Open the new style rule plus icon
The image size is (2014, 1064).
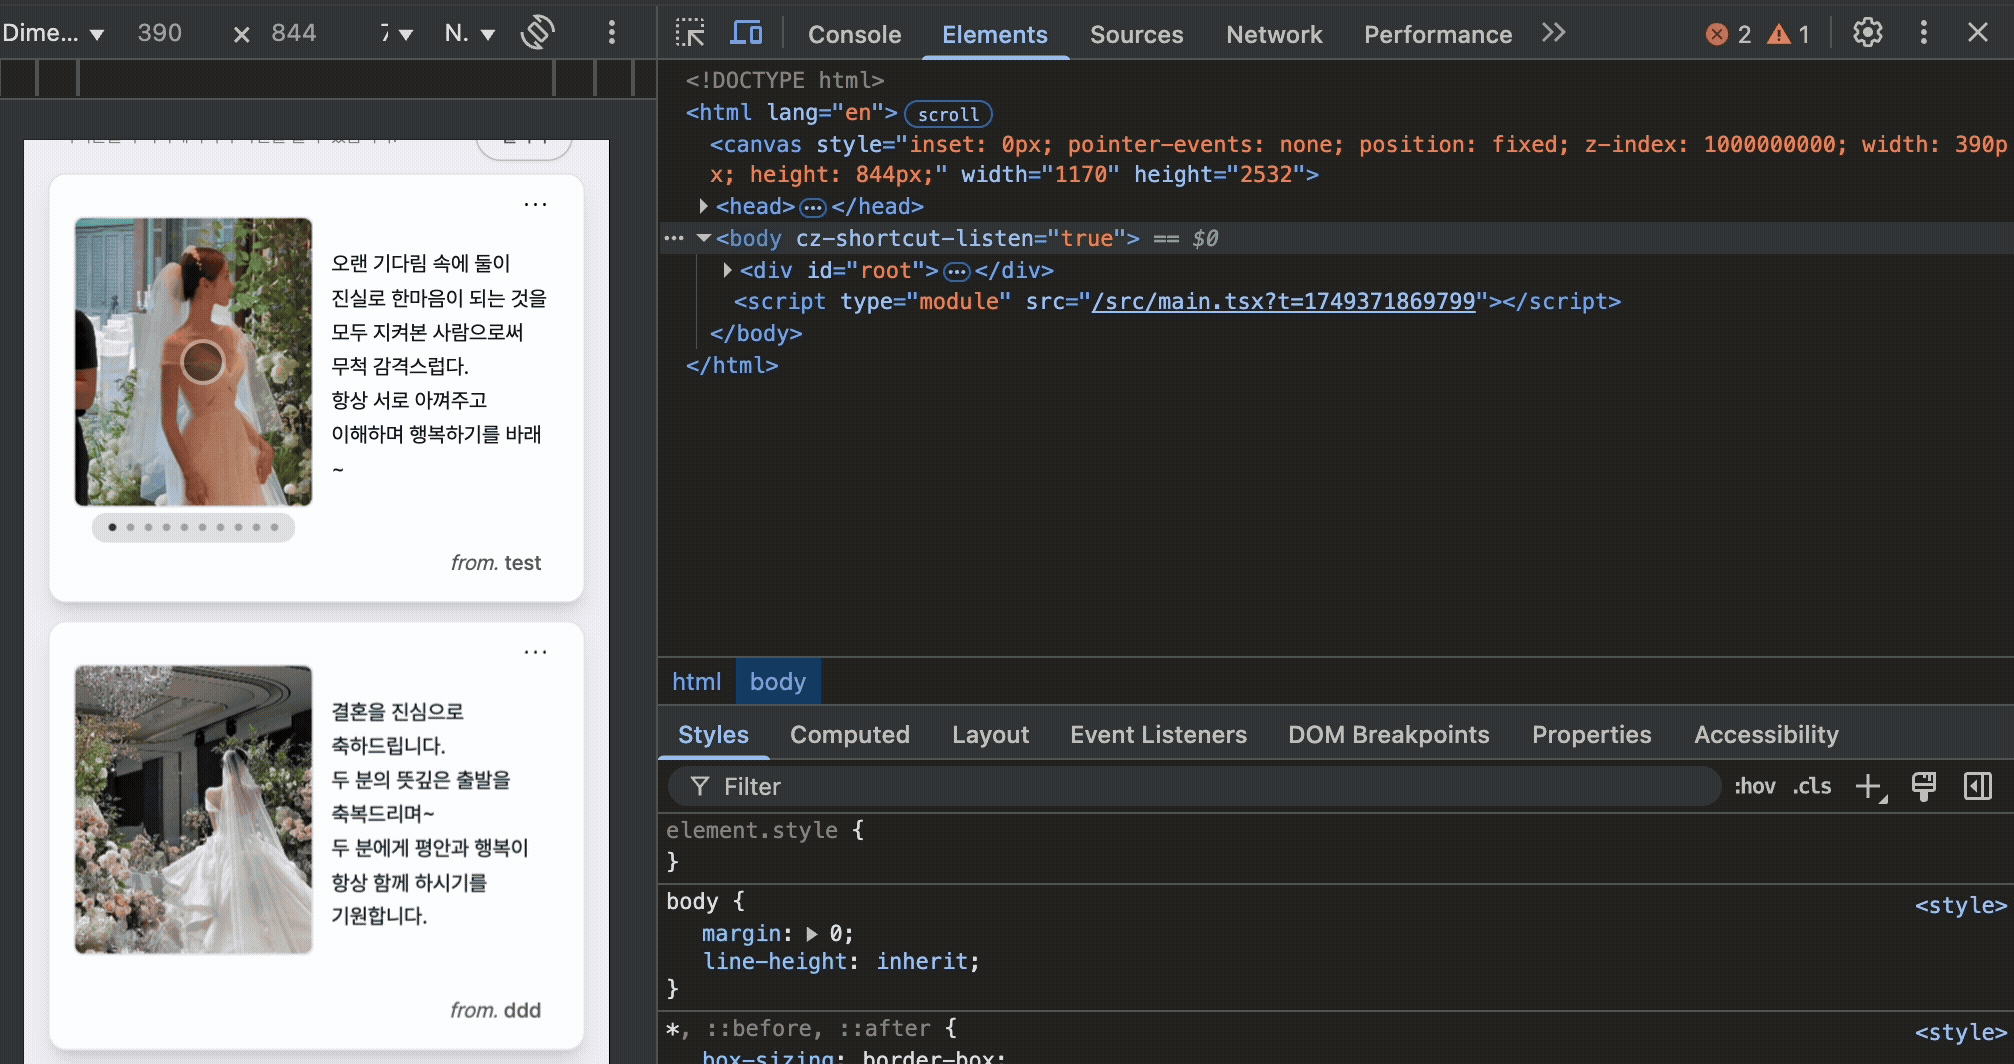[x=1868, y=787]
